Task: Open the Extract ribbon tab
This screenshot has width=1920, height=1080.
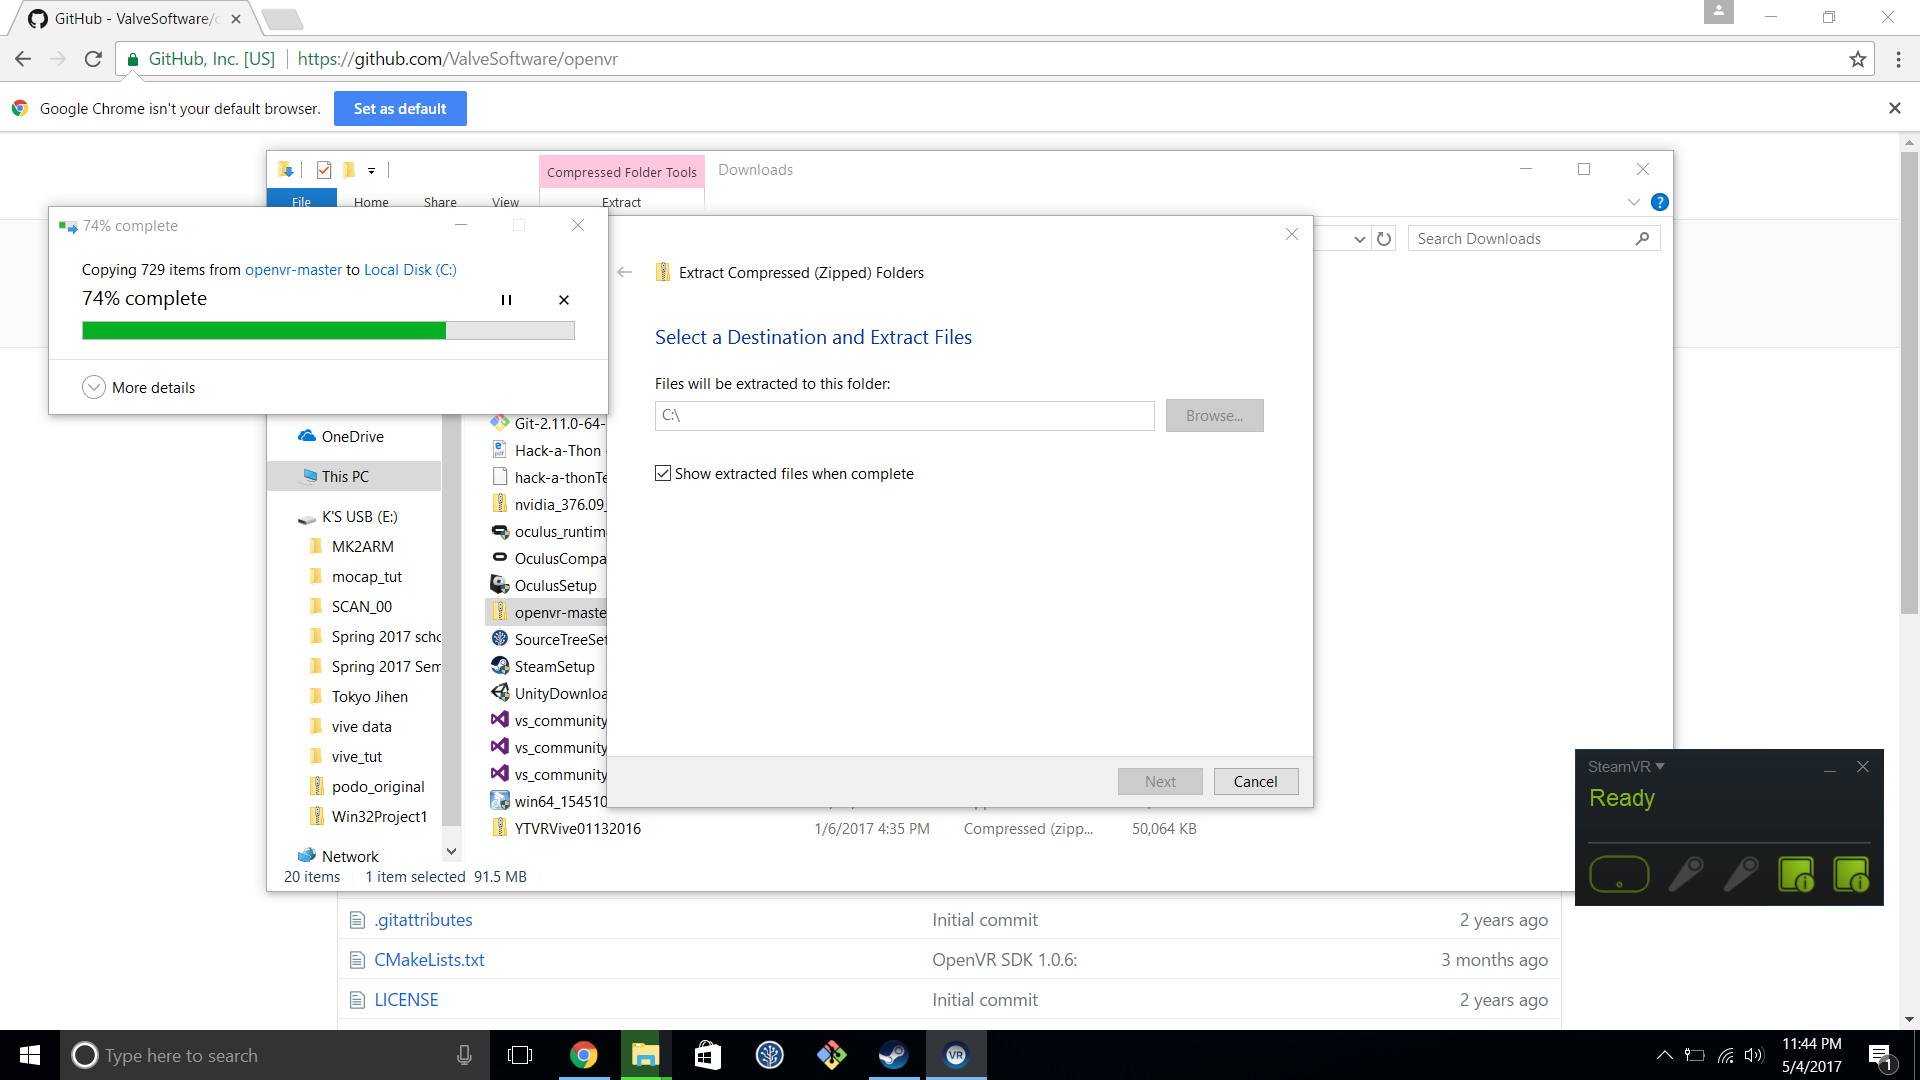Action: click(621, 202)
